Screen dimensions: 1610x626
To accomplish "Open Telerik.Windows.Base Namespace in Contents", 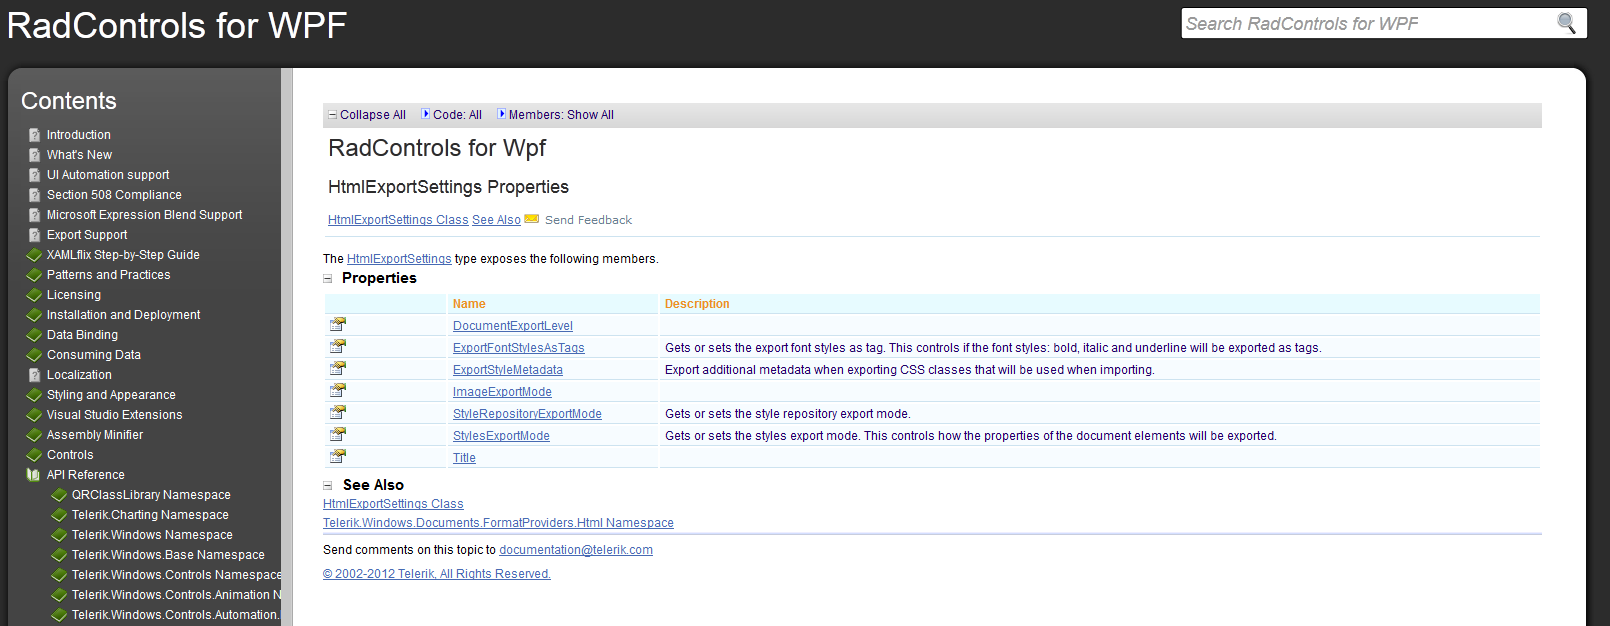I will (x=168, y=555).
